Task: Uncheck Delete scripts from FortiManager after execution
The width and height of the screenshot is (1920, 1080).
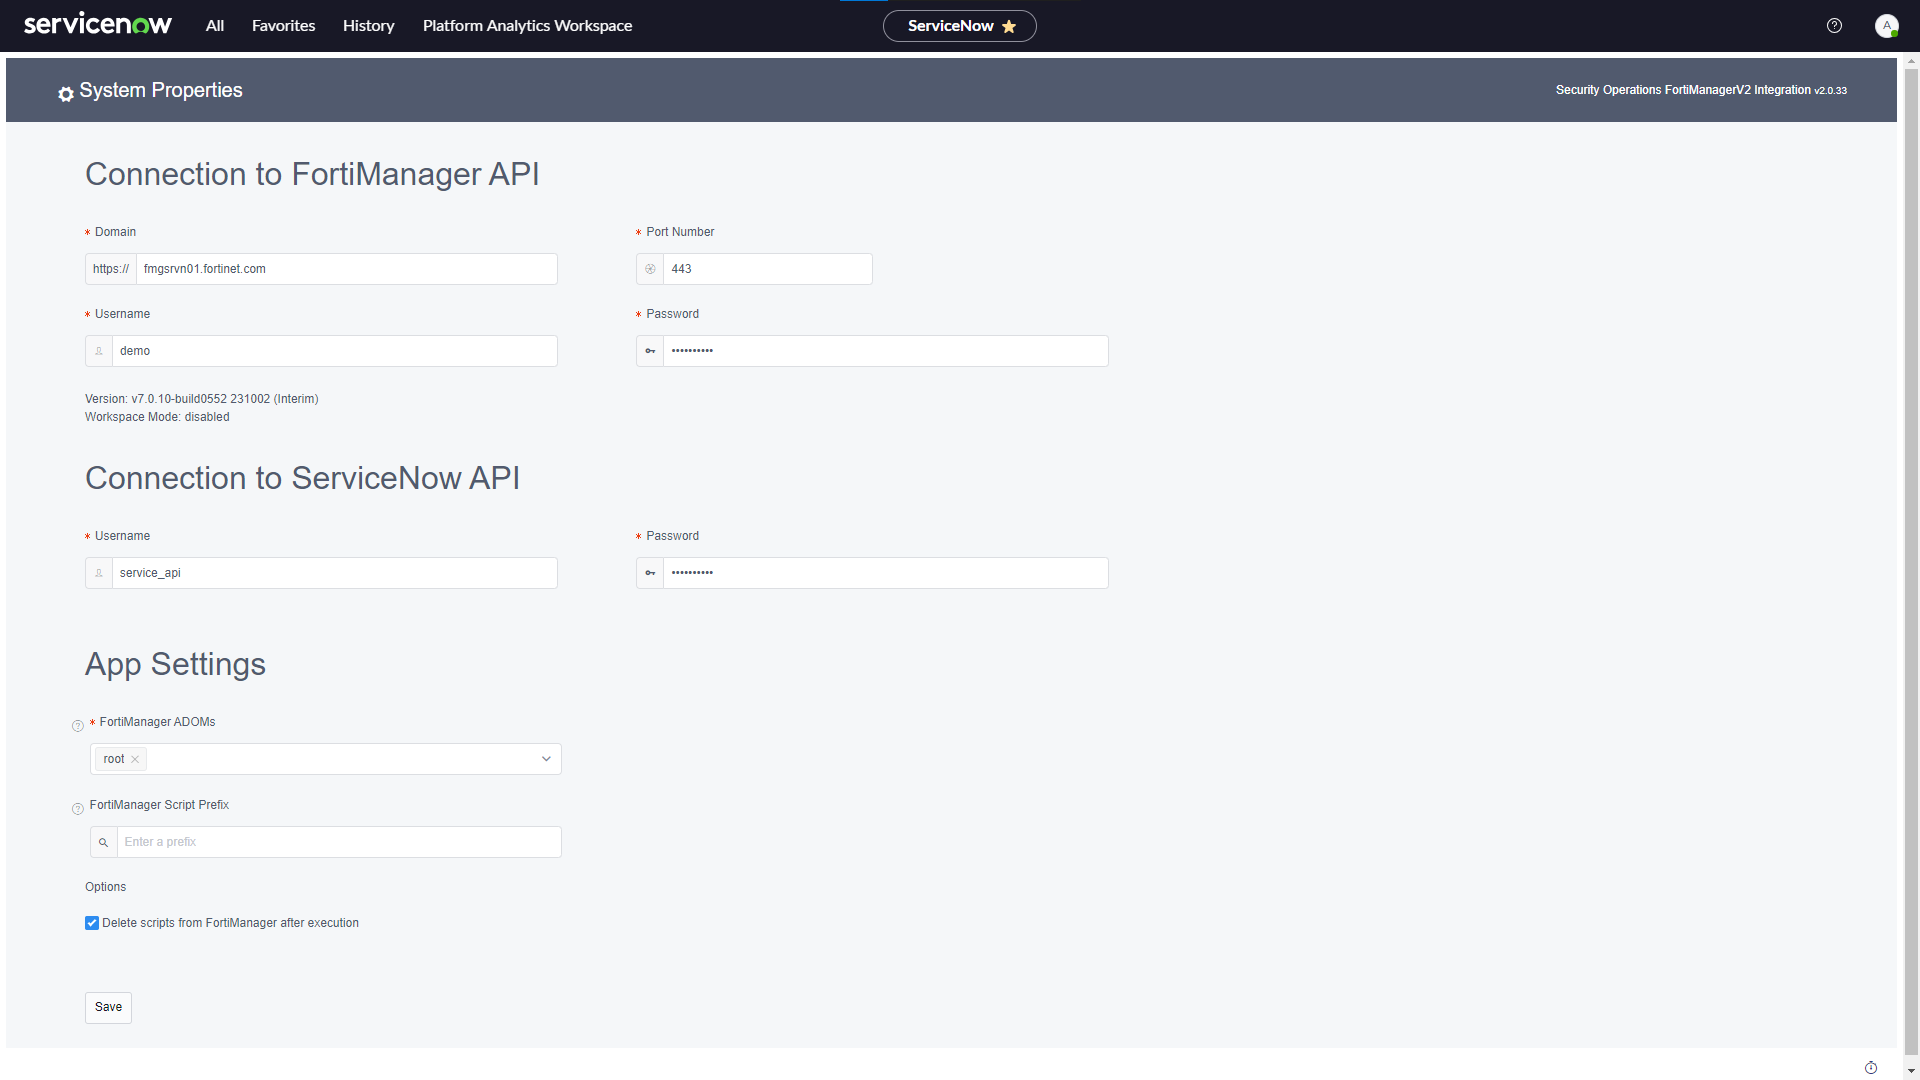Action: (x=92, y=923)
